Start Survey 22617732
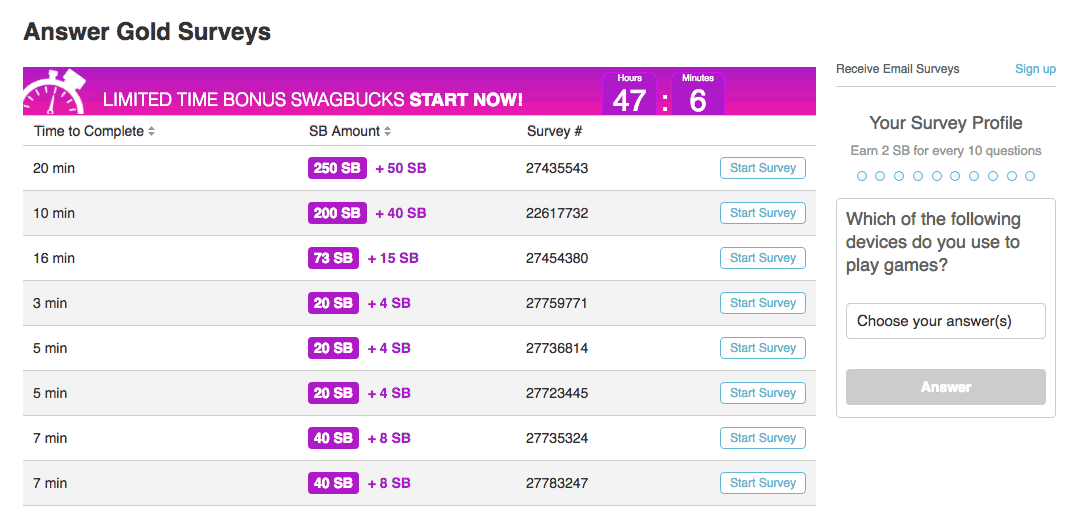 (x=763, y=213)
